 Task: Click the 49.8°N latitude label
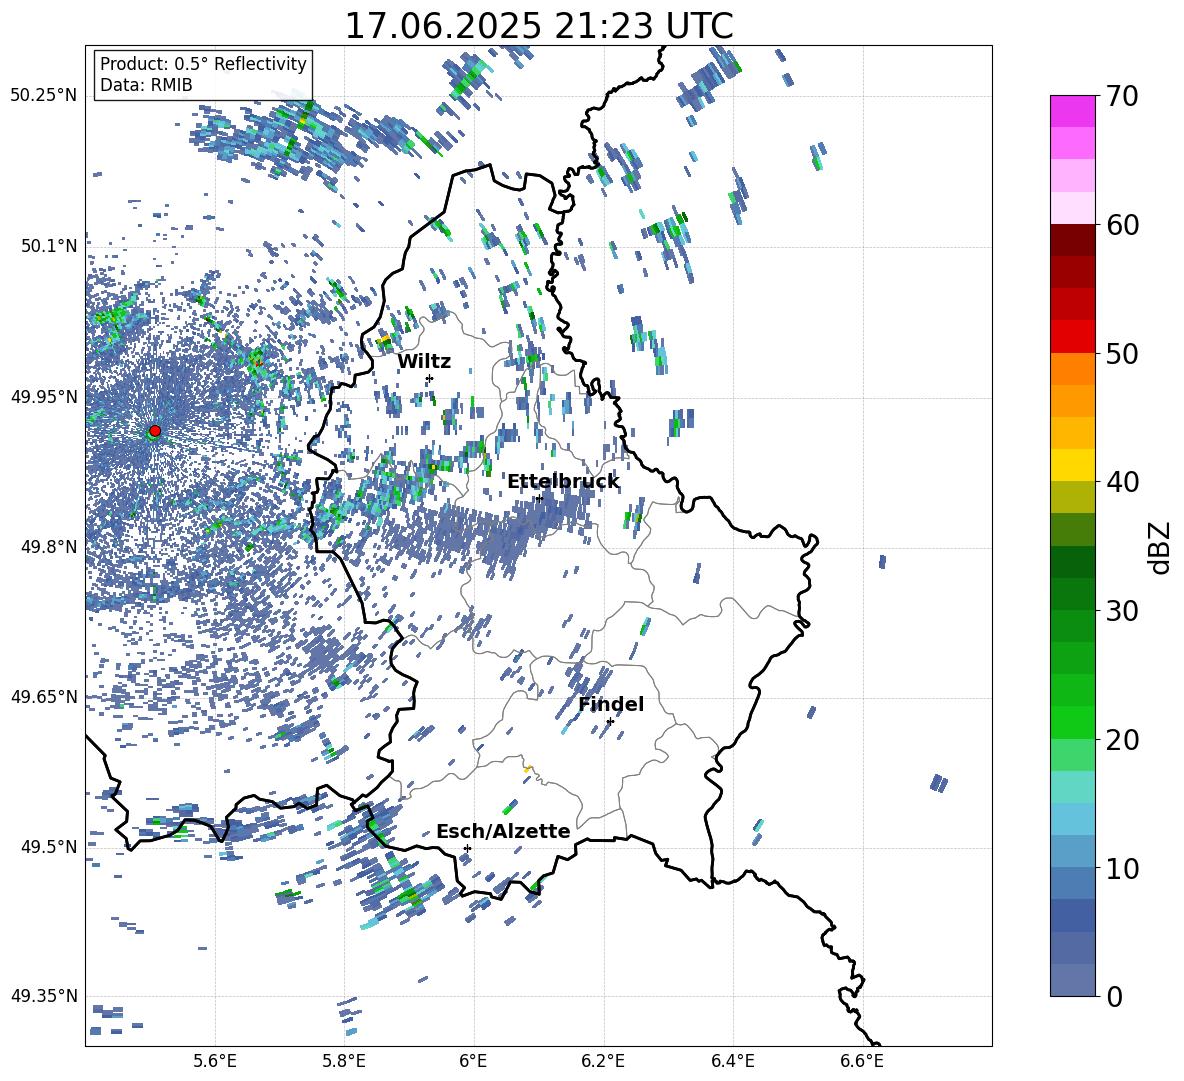[50, 547]
